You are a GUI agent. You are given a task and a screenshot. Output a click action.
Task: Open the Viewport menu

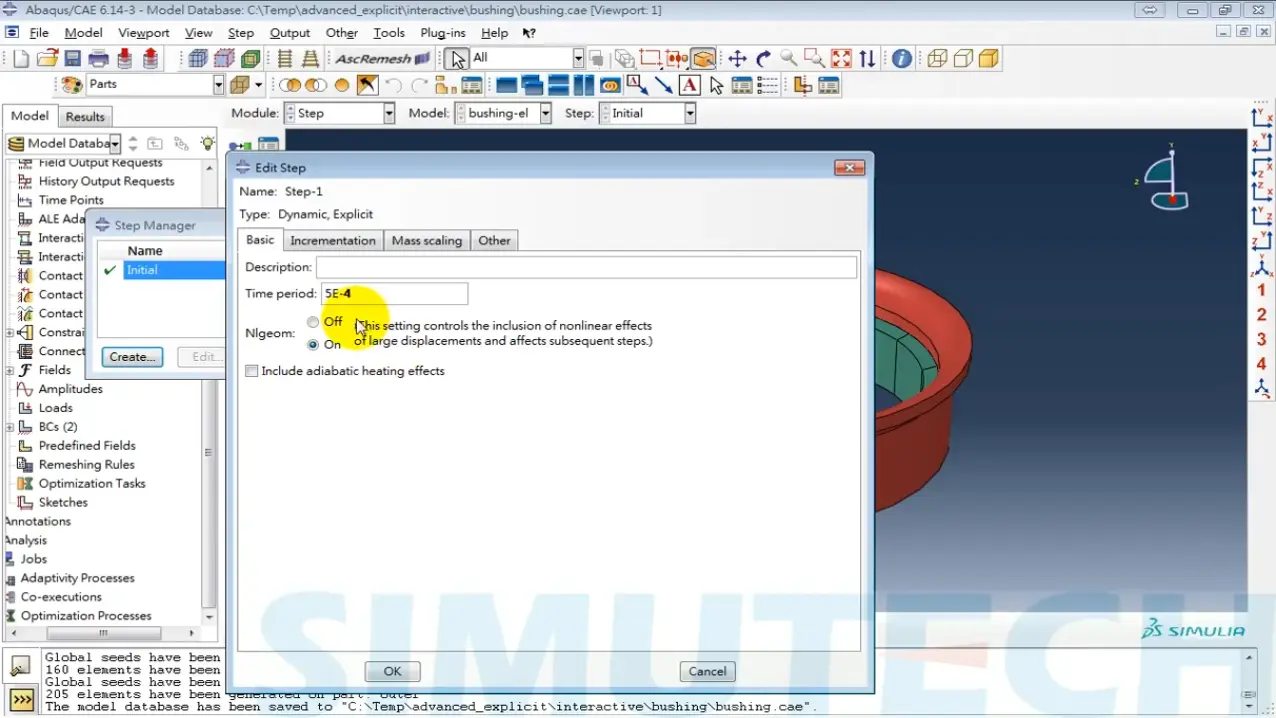pos(143,33)
